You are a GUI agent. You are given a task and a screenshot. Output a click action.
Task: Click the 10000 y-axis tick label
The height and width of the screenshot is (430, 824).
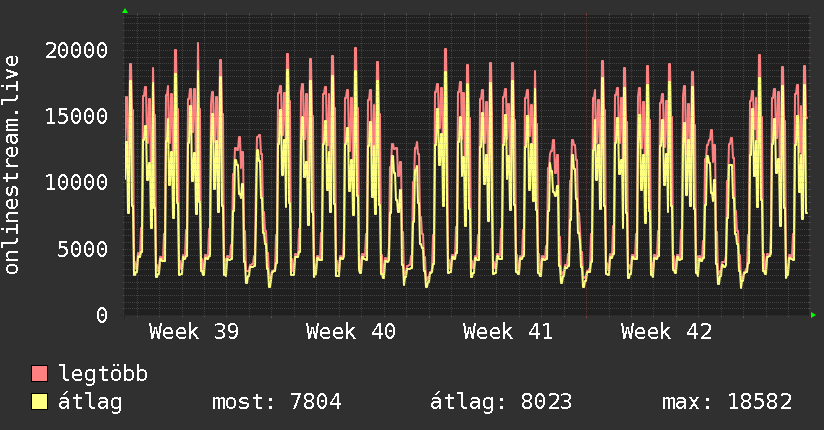[78, 182]
